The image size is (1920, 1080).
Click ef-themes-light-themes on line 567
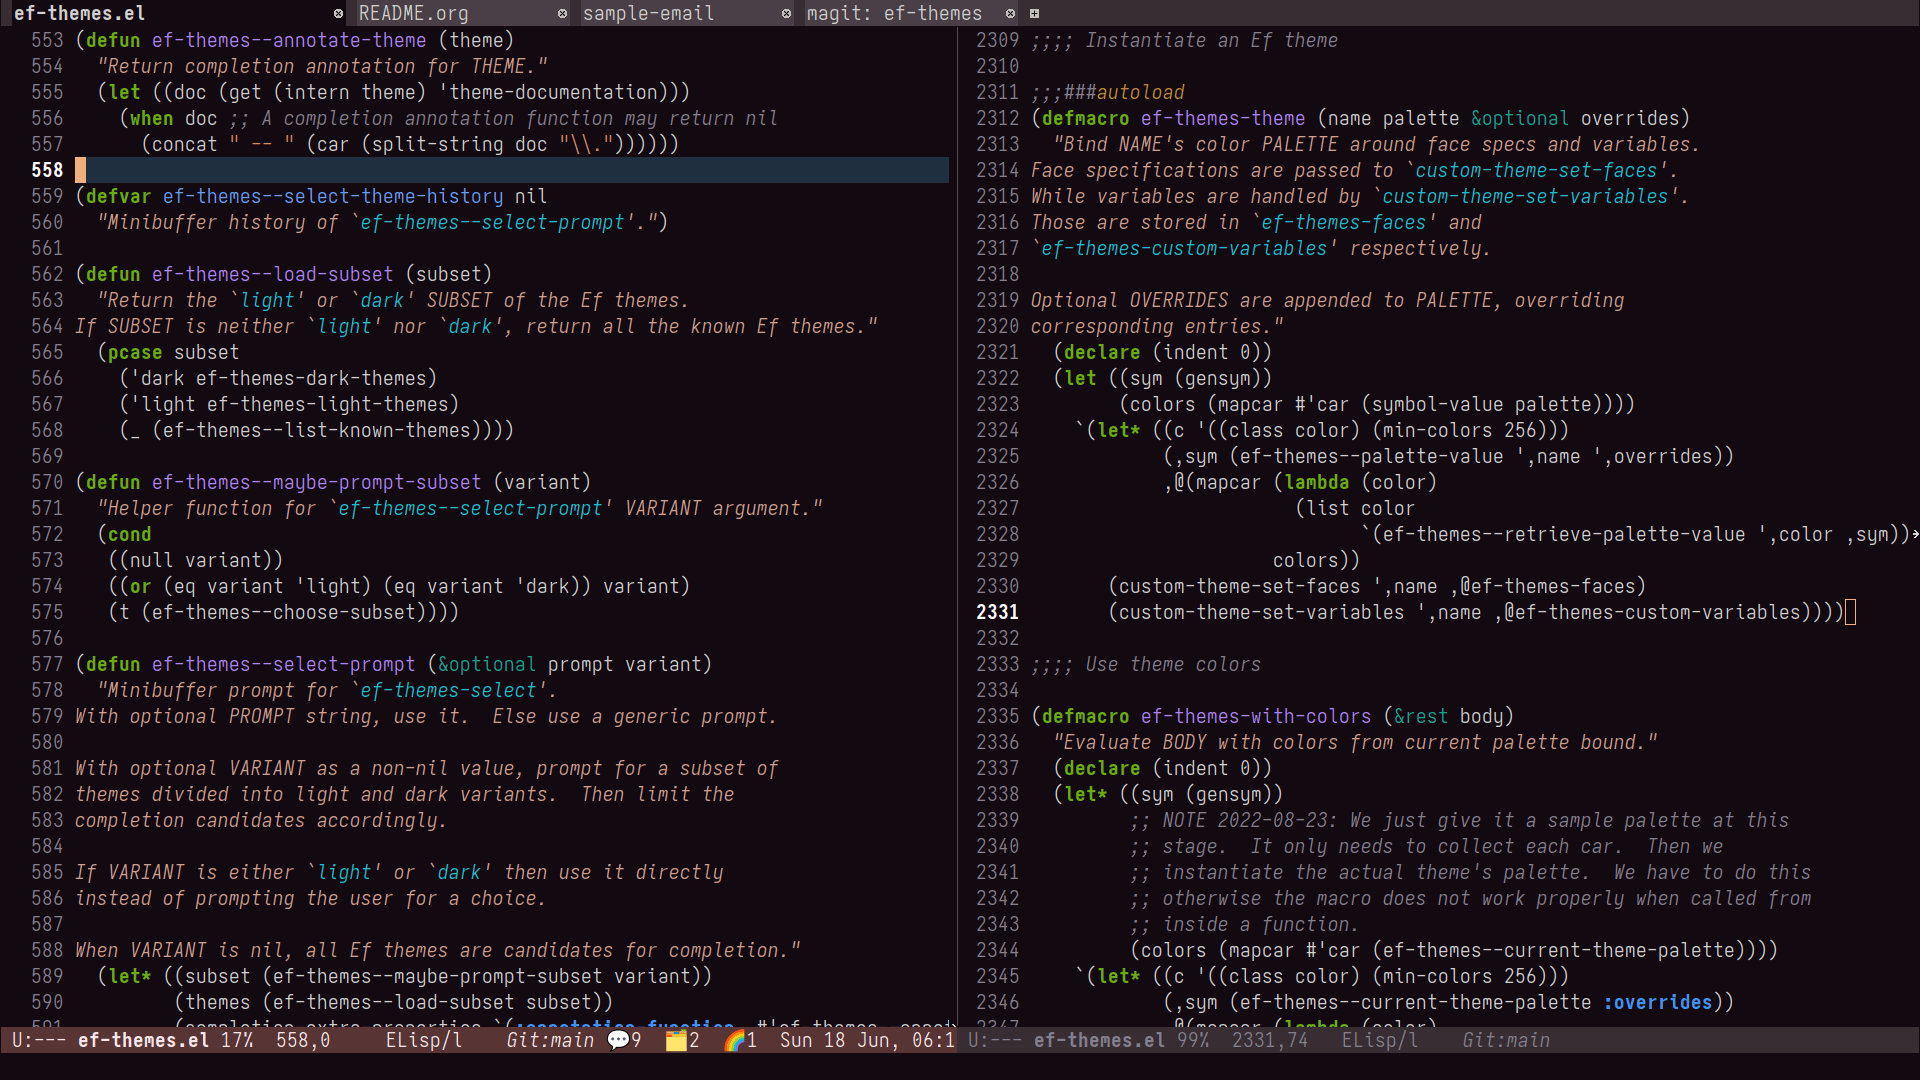[x=327, y=404]
